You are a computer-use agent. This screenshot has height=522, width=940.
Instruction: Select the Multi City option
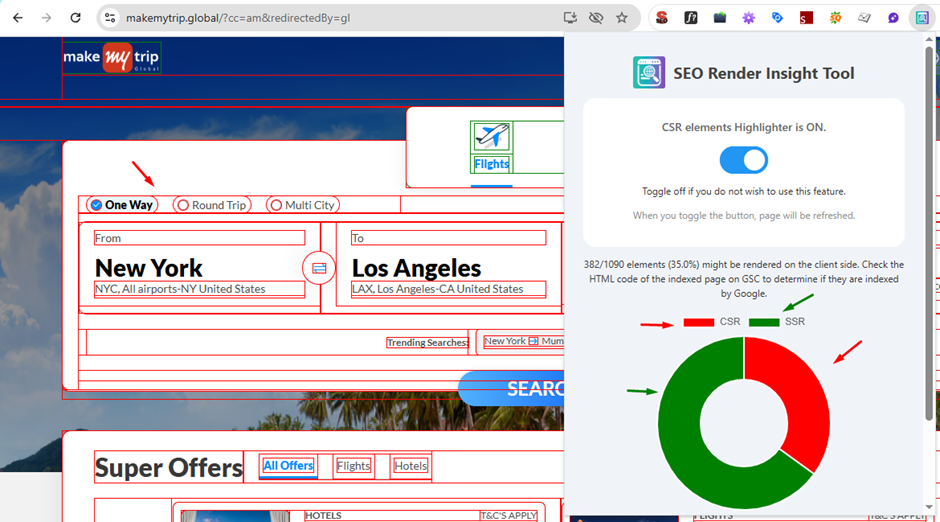tap(303, 205)
